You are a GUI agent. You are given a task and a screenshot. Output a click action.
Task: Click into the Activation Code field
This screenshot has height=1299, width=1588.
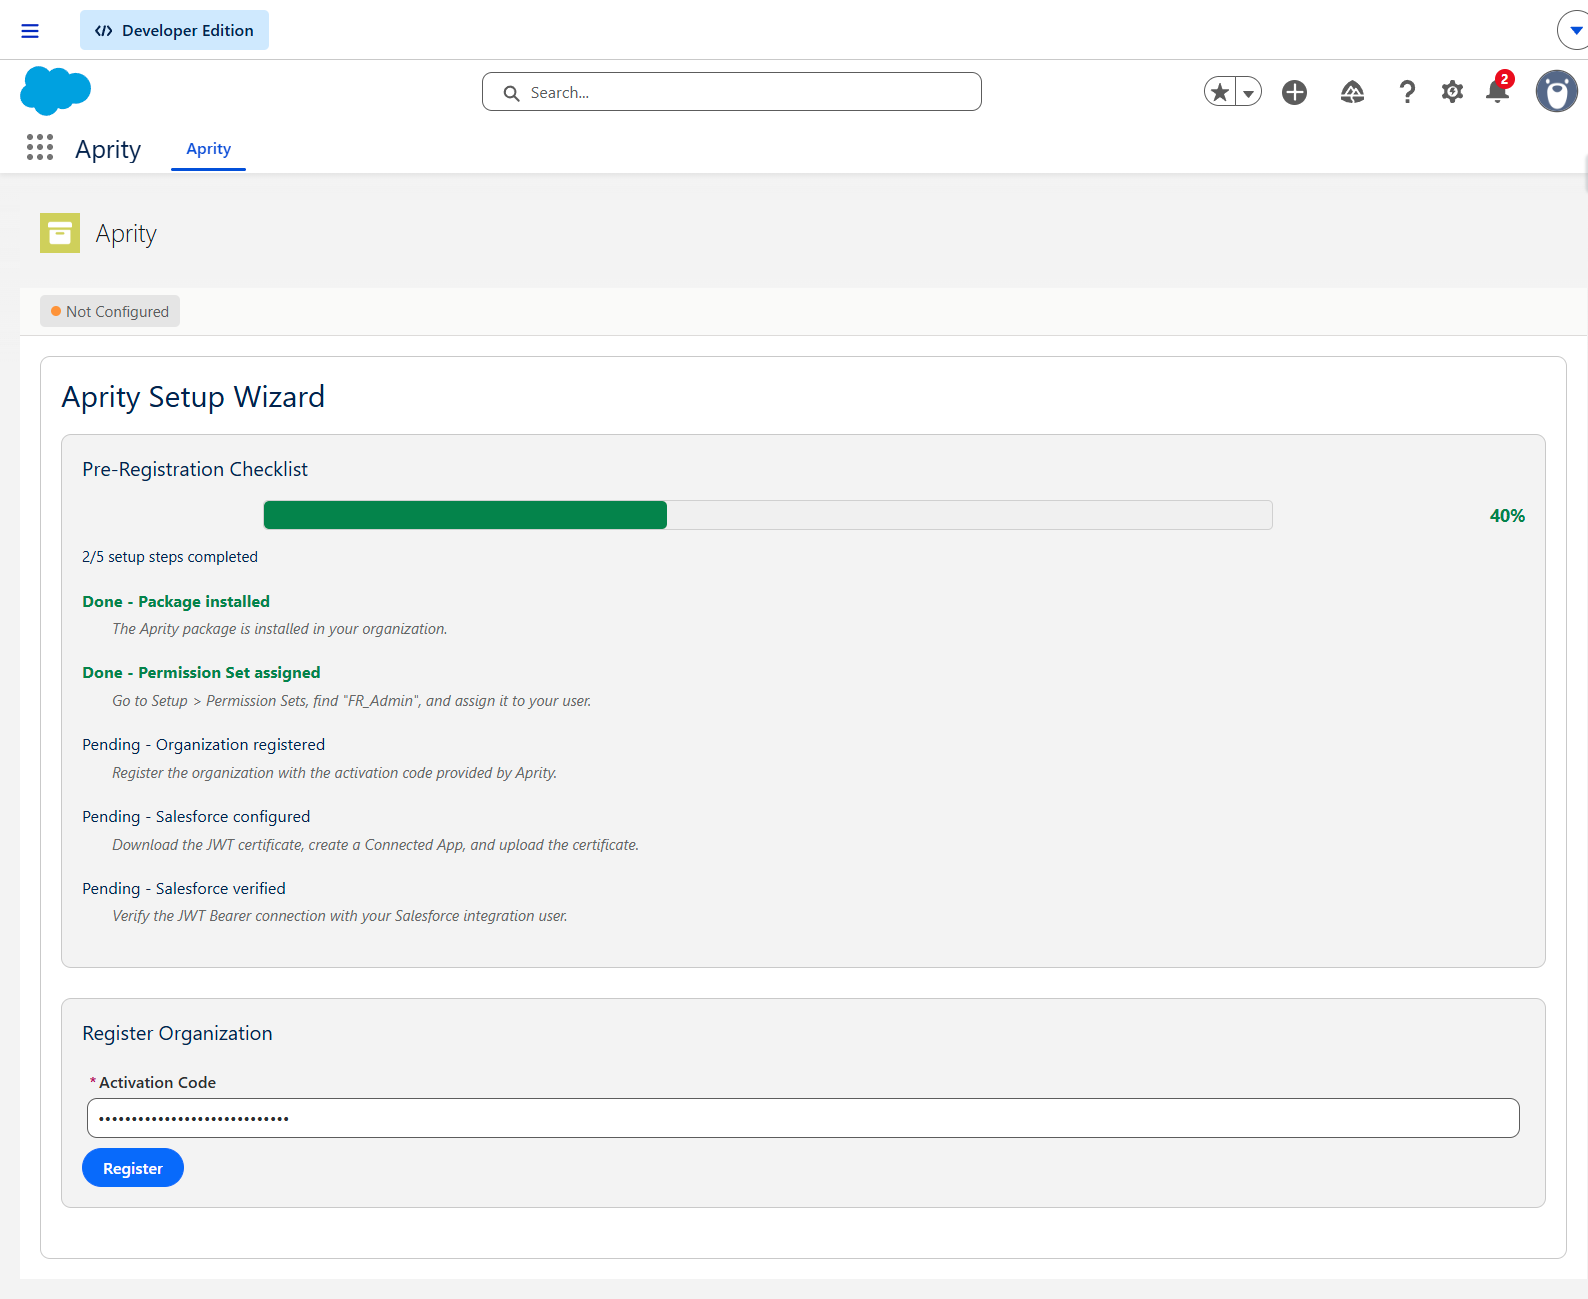(x=803, y=1118)
